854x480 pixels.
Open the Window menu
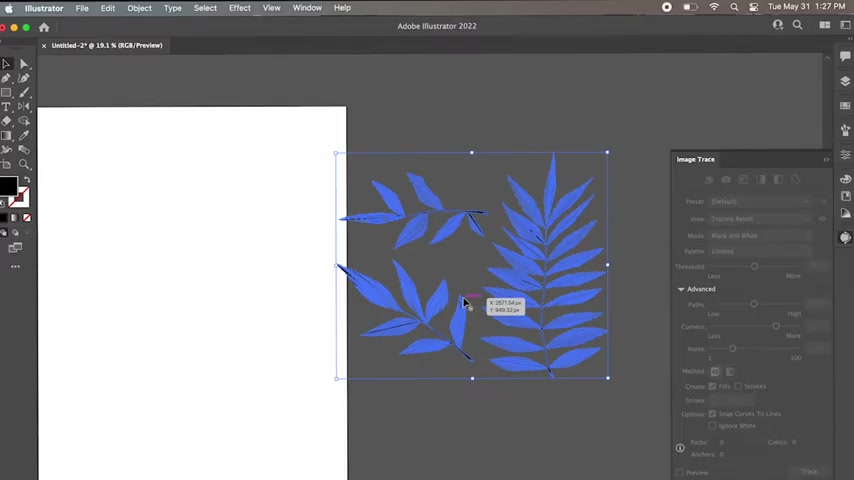pyautogui.click(x=307, y=8)
